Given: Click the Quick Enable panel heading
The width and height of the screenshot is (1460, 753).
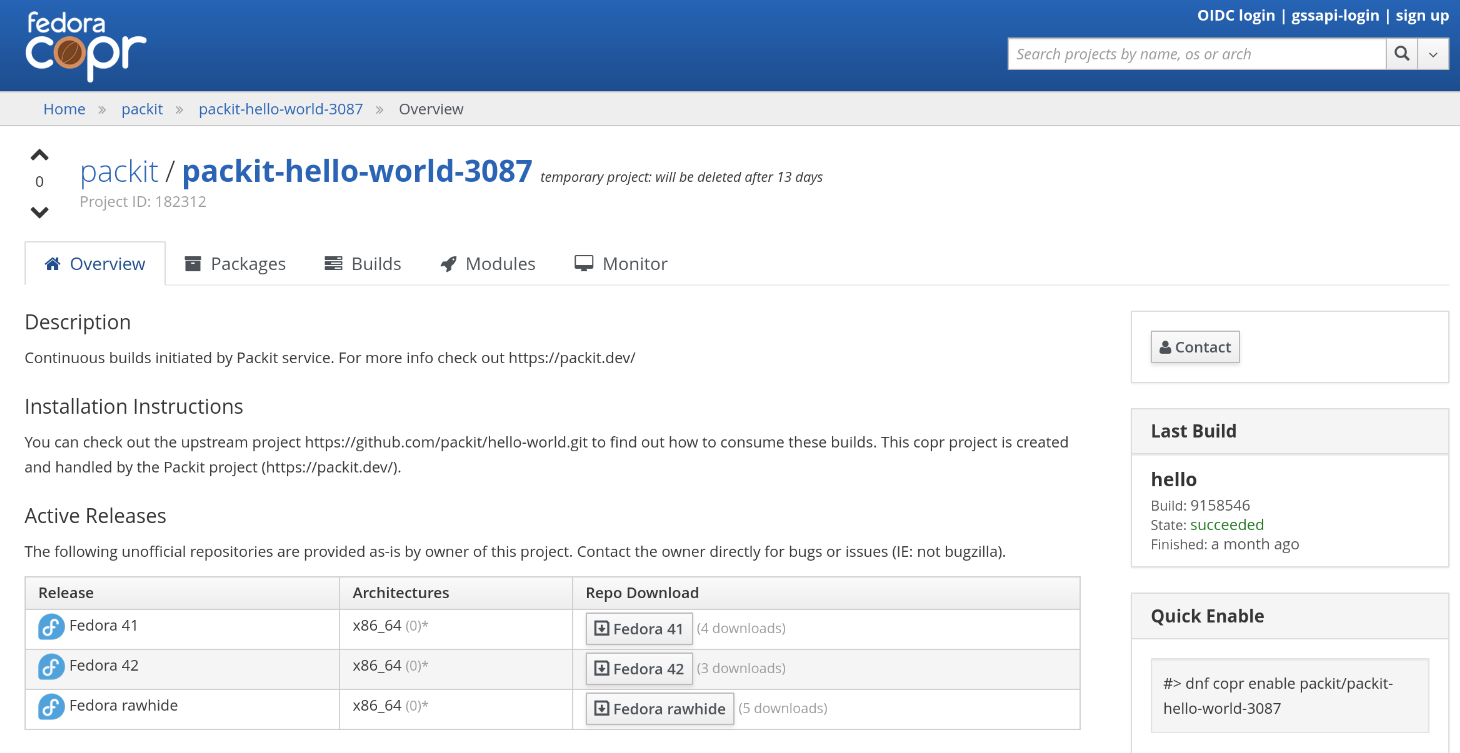Looking at the screenshot, I should point(1207,616).
